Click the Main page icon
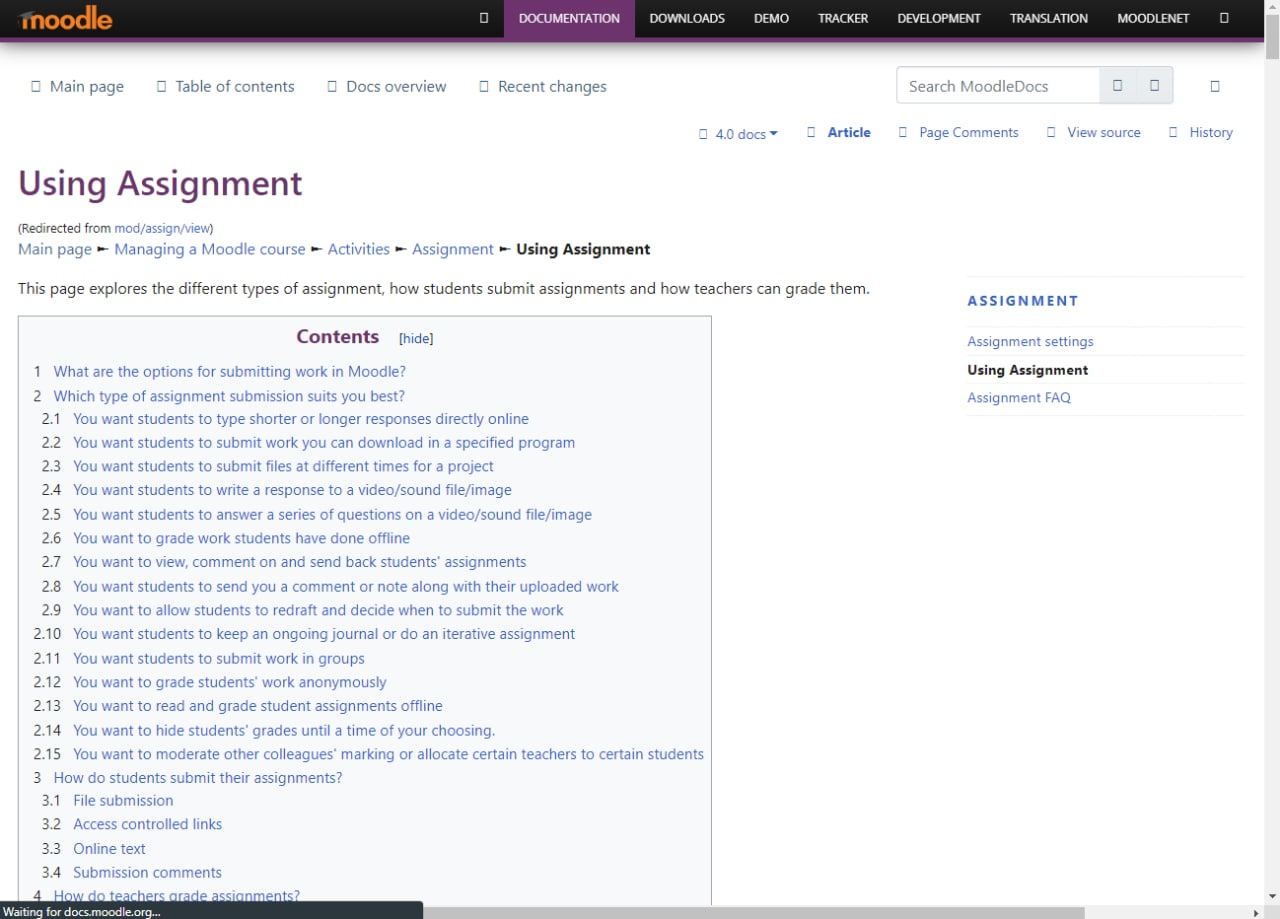 (36, 86)
